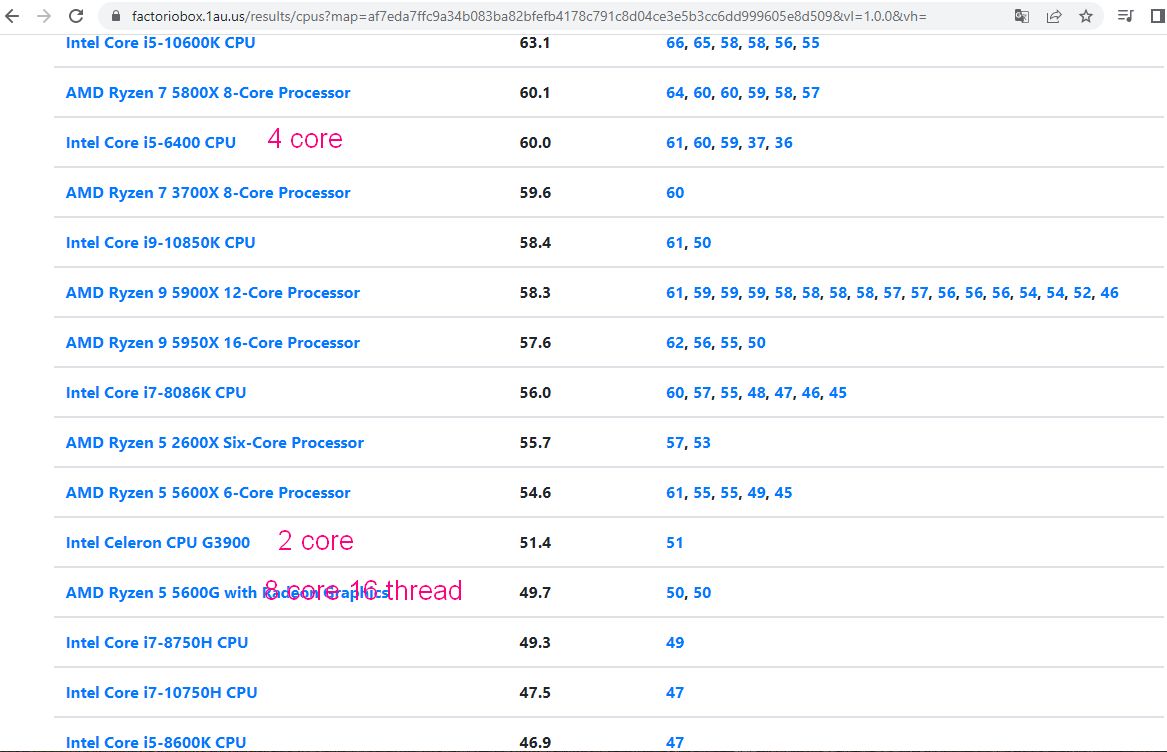Open result 52 in the Ryzen 9 5900X row
Viewport: 1167px width, 752px height.
tap(1082, 292)
